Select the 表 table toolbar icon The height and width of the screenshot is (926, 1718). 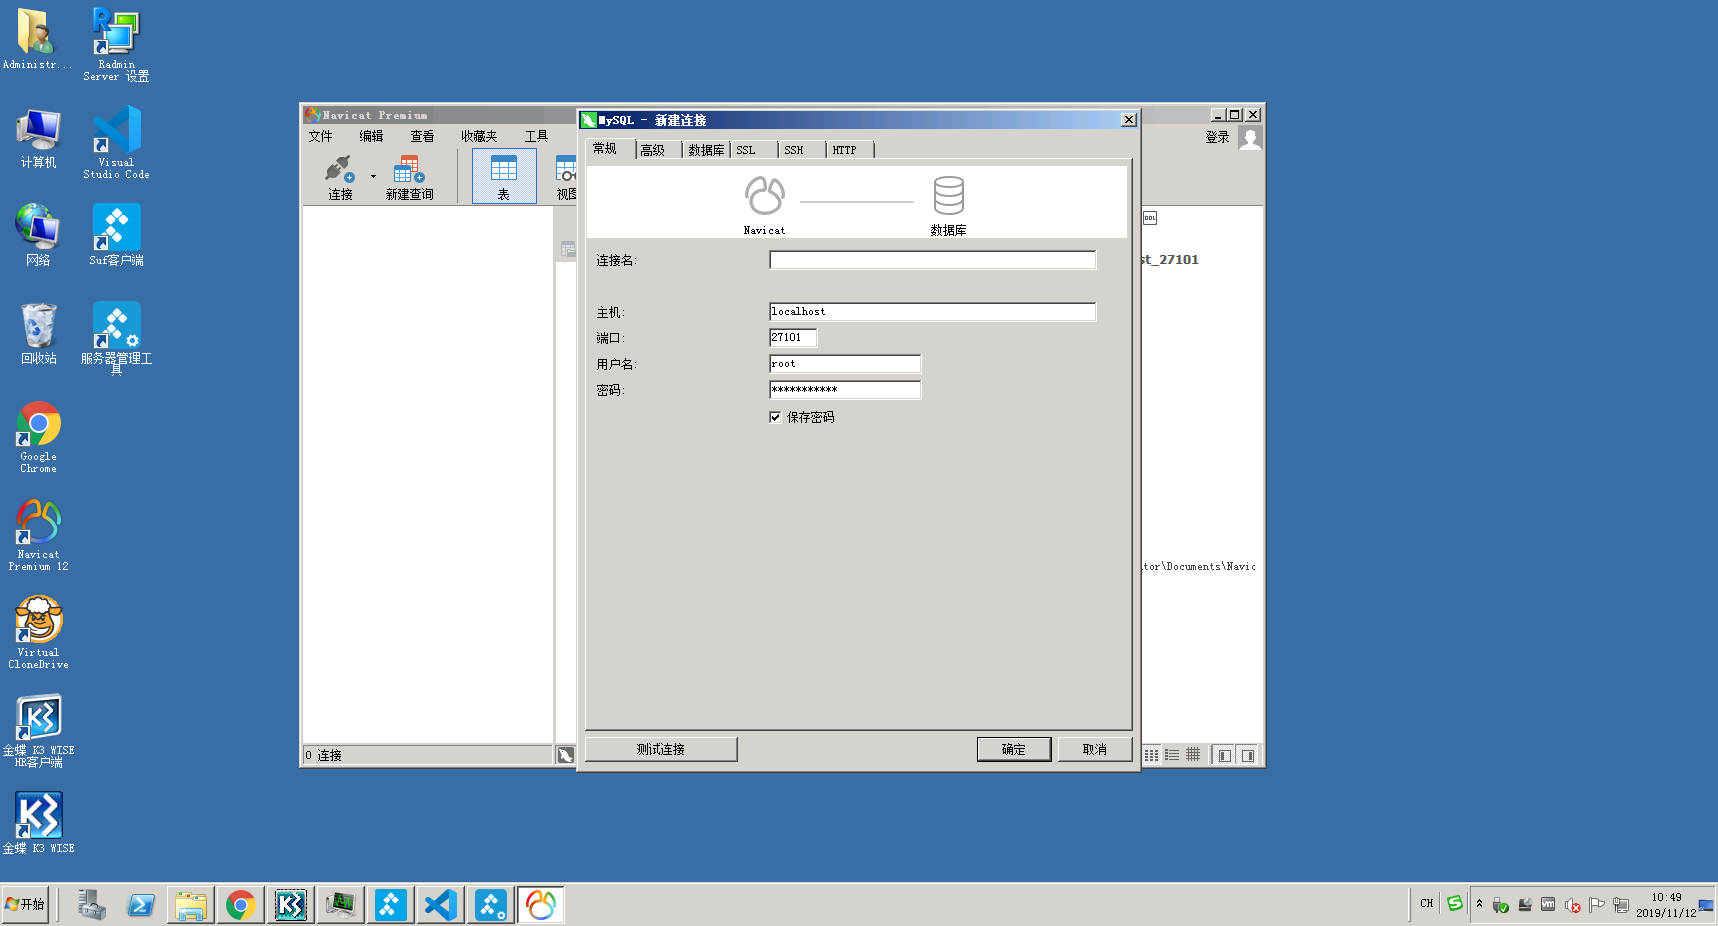point(504,176)
